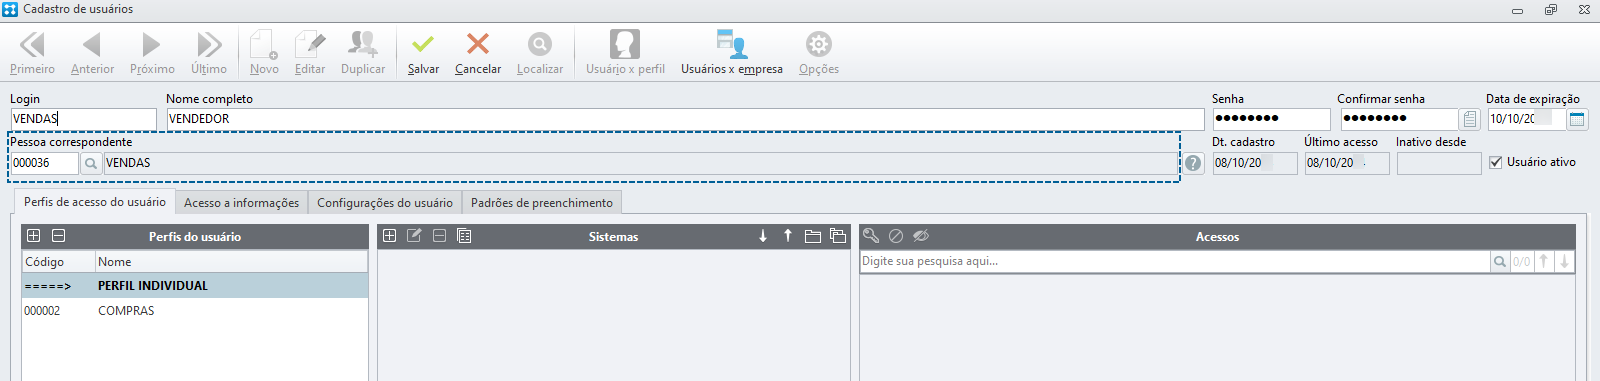Move system down with down arrow
Image resolution: width=1600 pixels, height=381 pixels.
pos(763,236)
